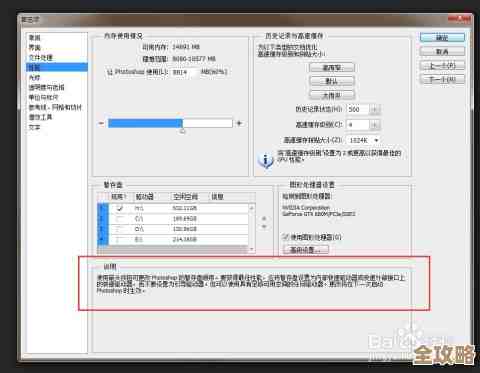Click the 214.38GB free space cell
The height and width of the screenshot is (373, 480).
(185, 239)
